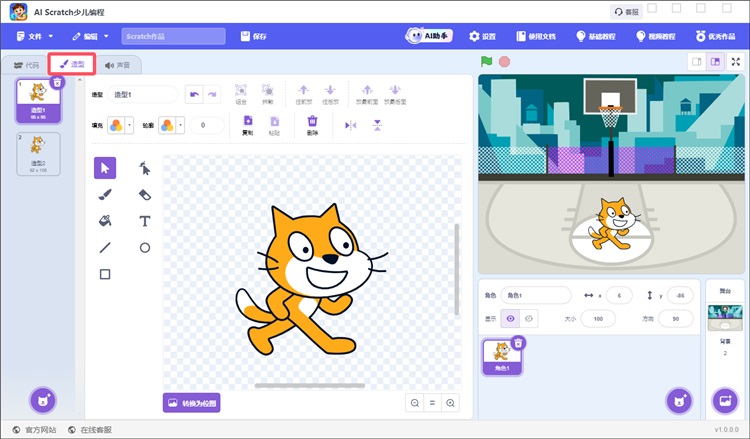This screenshot has width=750, height=439.
Task: Click the green flag to run
Action: pos(487,61)
